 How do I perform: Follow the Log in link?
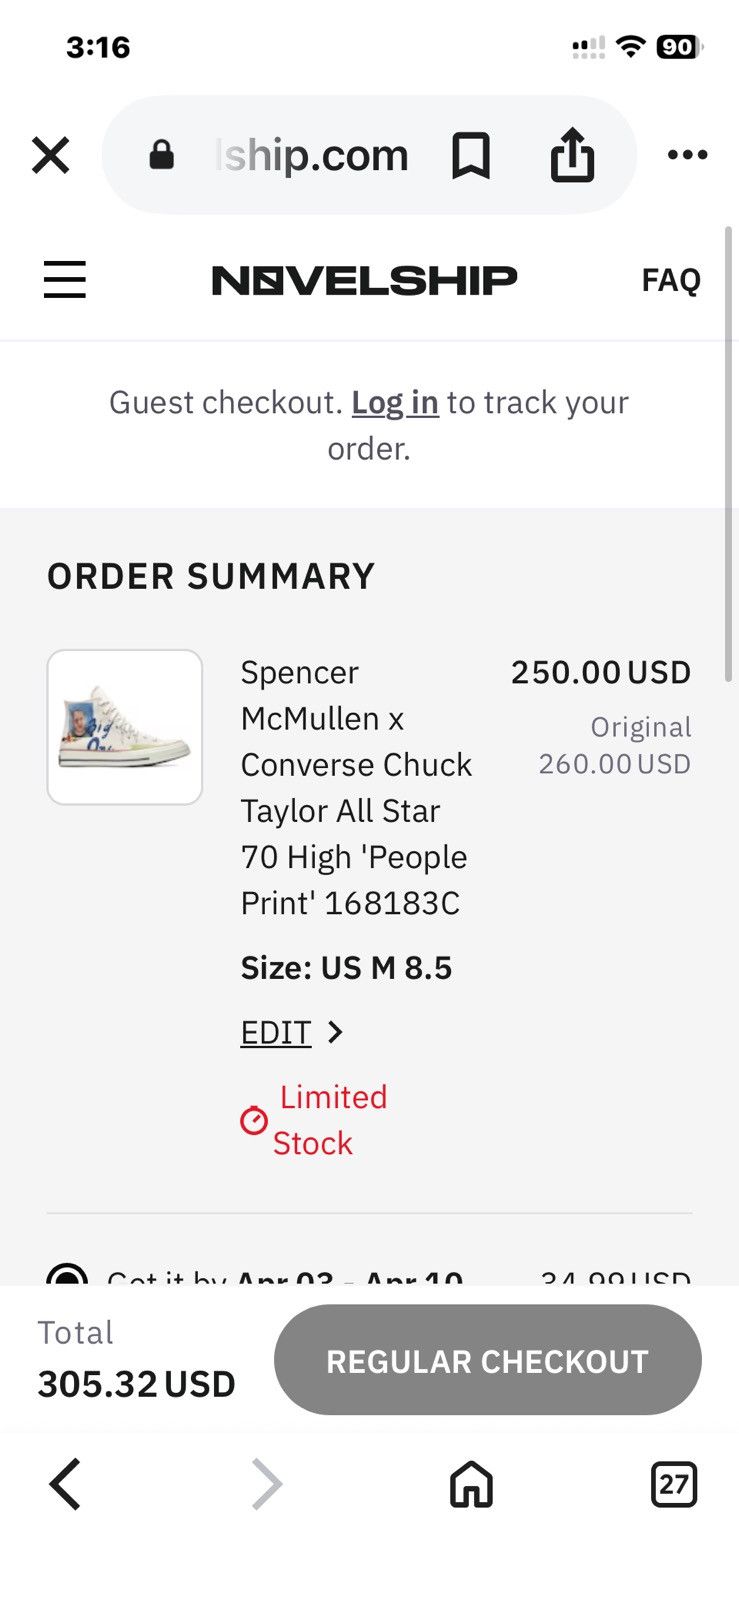395,402
